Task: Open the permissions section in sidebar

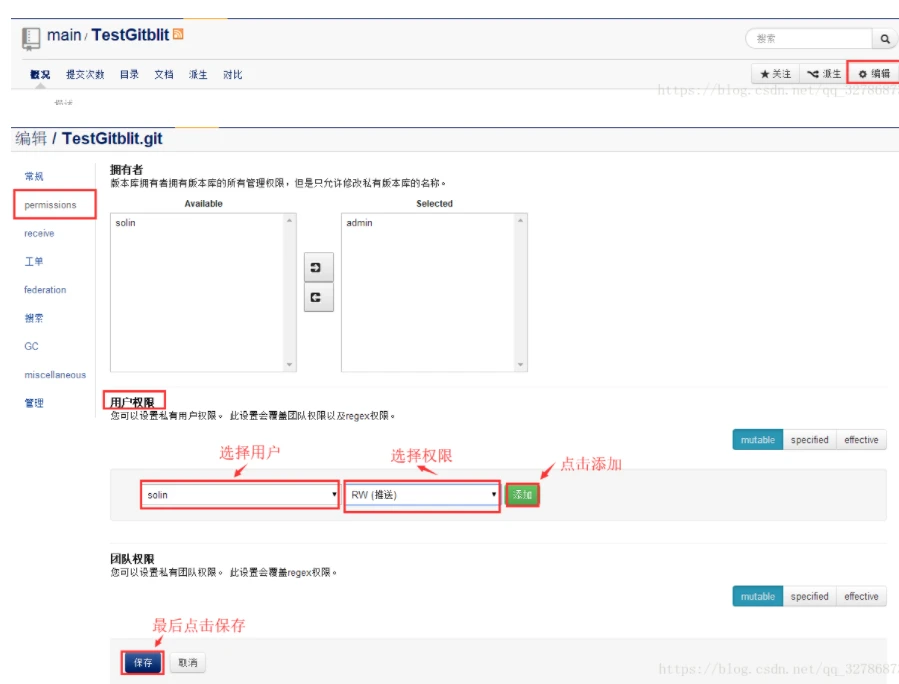Action: 51,205
